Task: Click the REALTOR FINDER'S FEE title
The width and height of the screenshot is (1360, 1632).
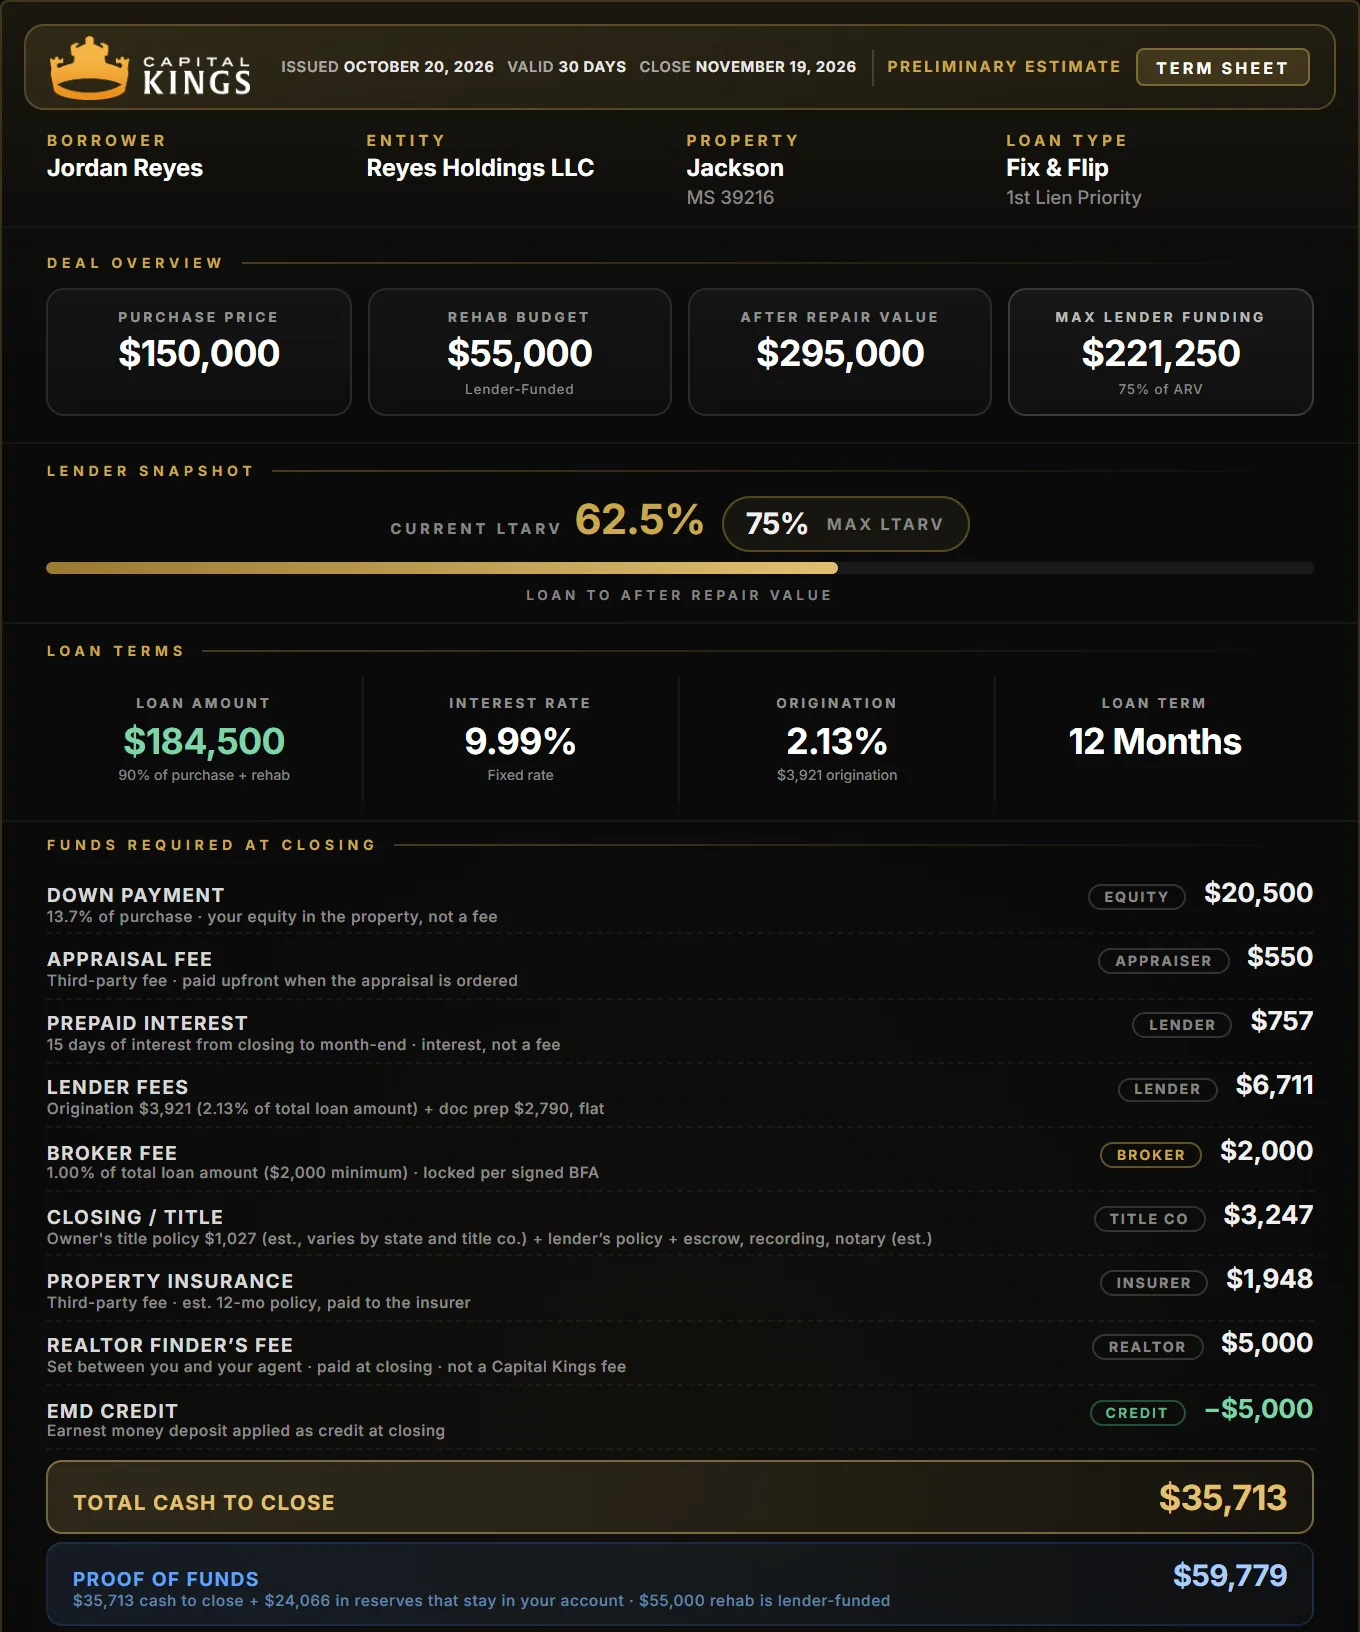Action: point(170,1345)
